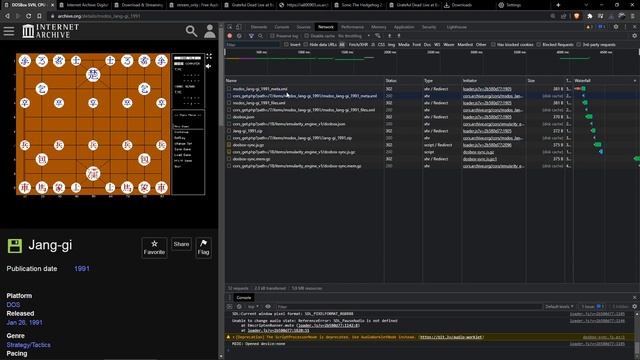Viewport: 640px width, 360px height.
Task: Select the Img filter type
Action: click(391, 44)
